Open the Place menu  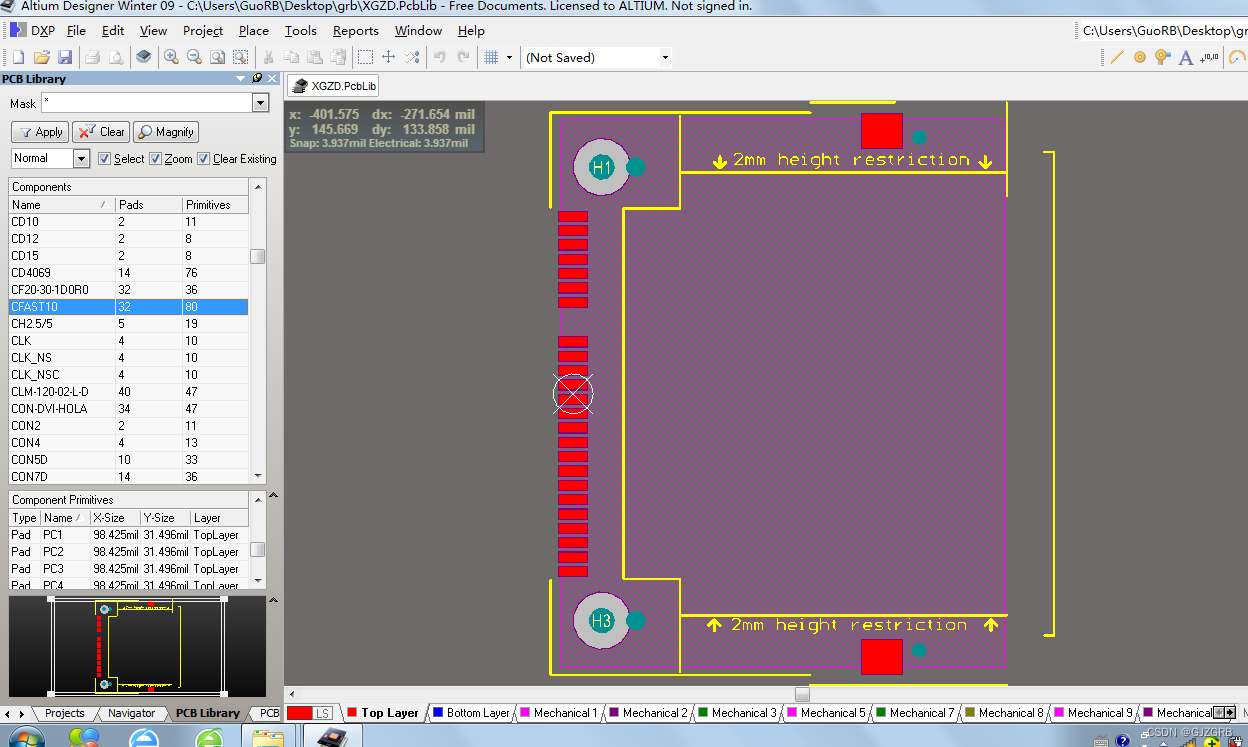tap(253, 30)
